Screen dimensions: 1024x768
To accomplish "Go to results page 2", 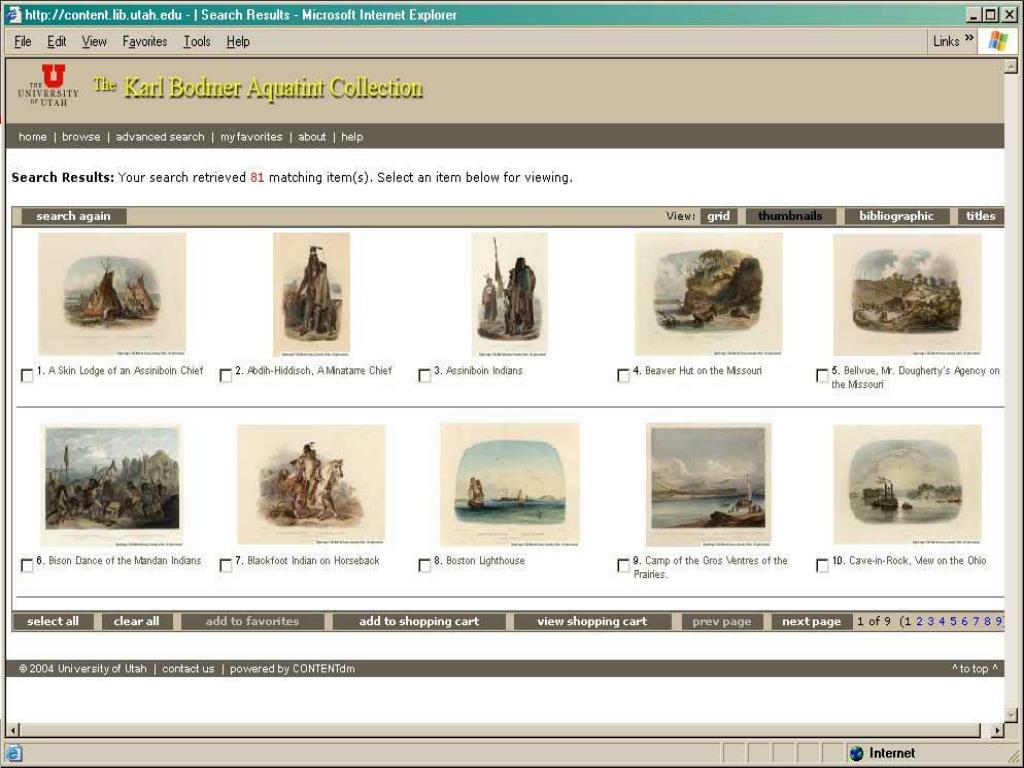I will pos(920,621).
